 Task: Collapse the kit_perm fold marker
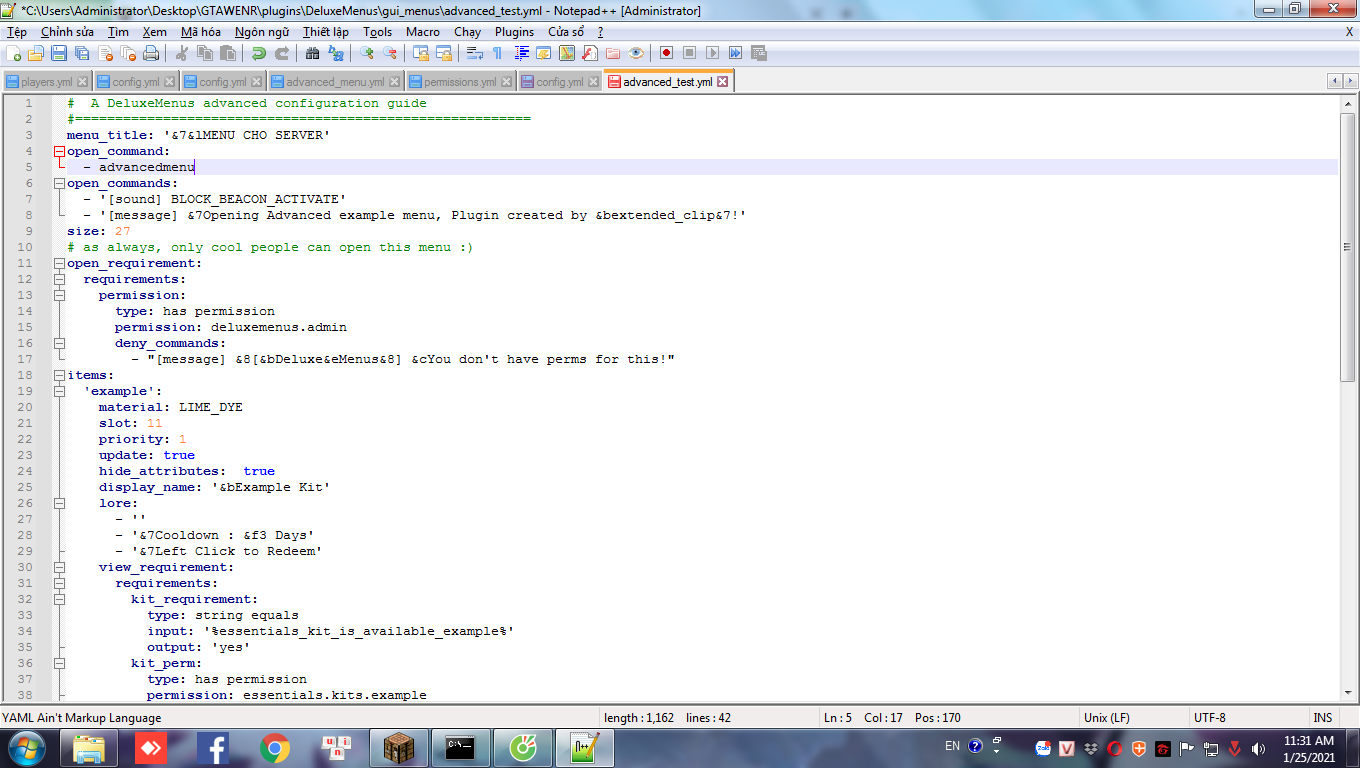pyautogui.click(x=59, y=663)
